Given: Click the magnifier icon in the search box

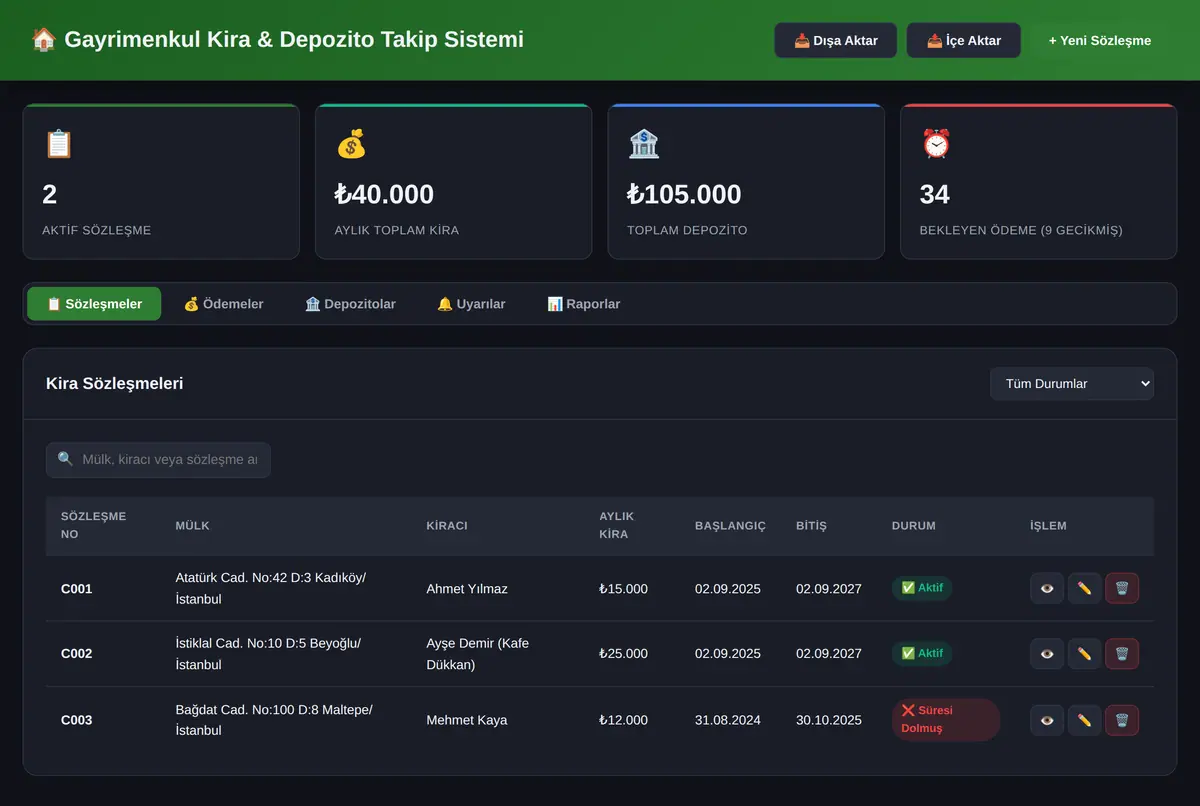Looking at the screenshot, I should (66, 459).
